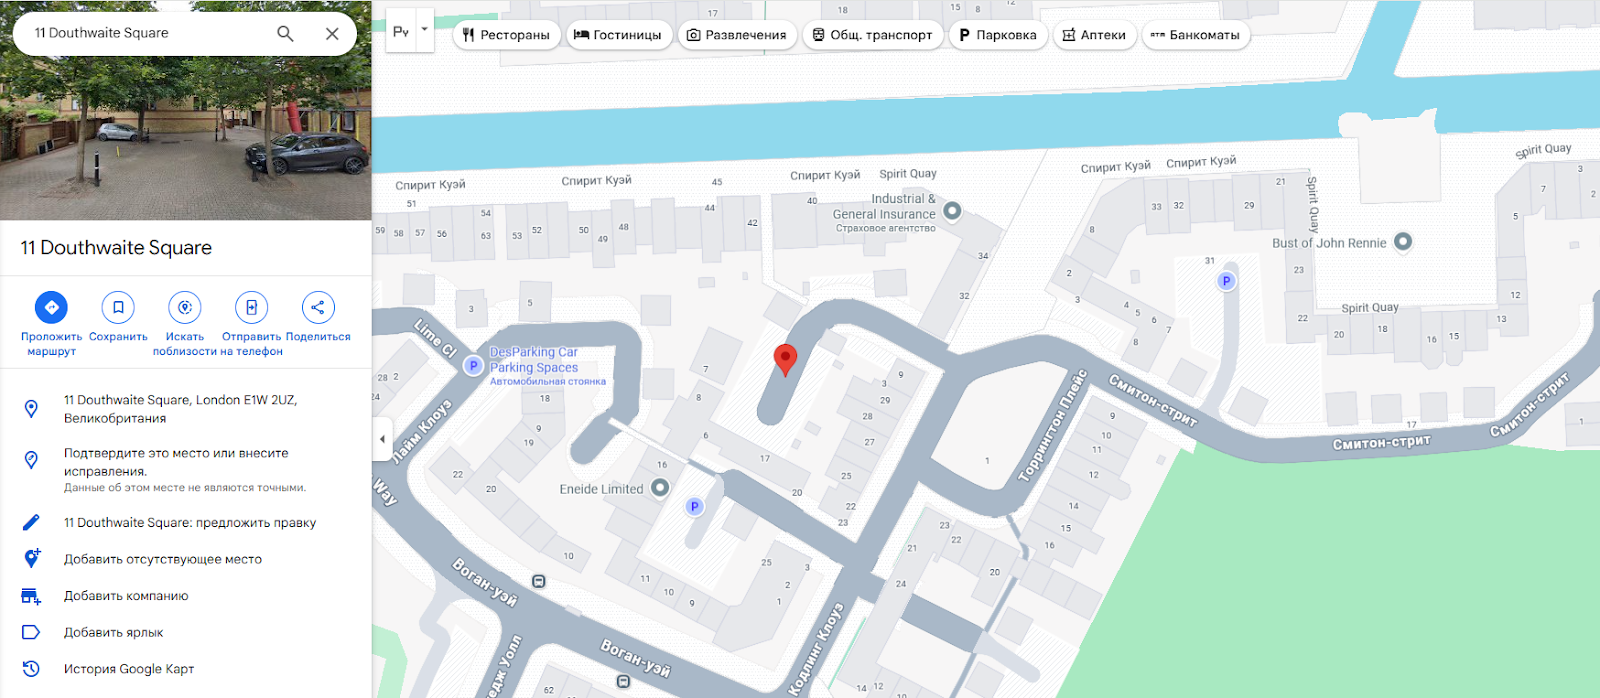The width and height of the screenshot is (1600, 698).
Task: Click the Сохранить bookmark icon
Action: tap(118, 308)
